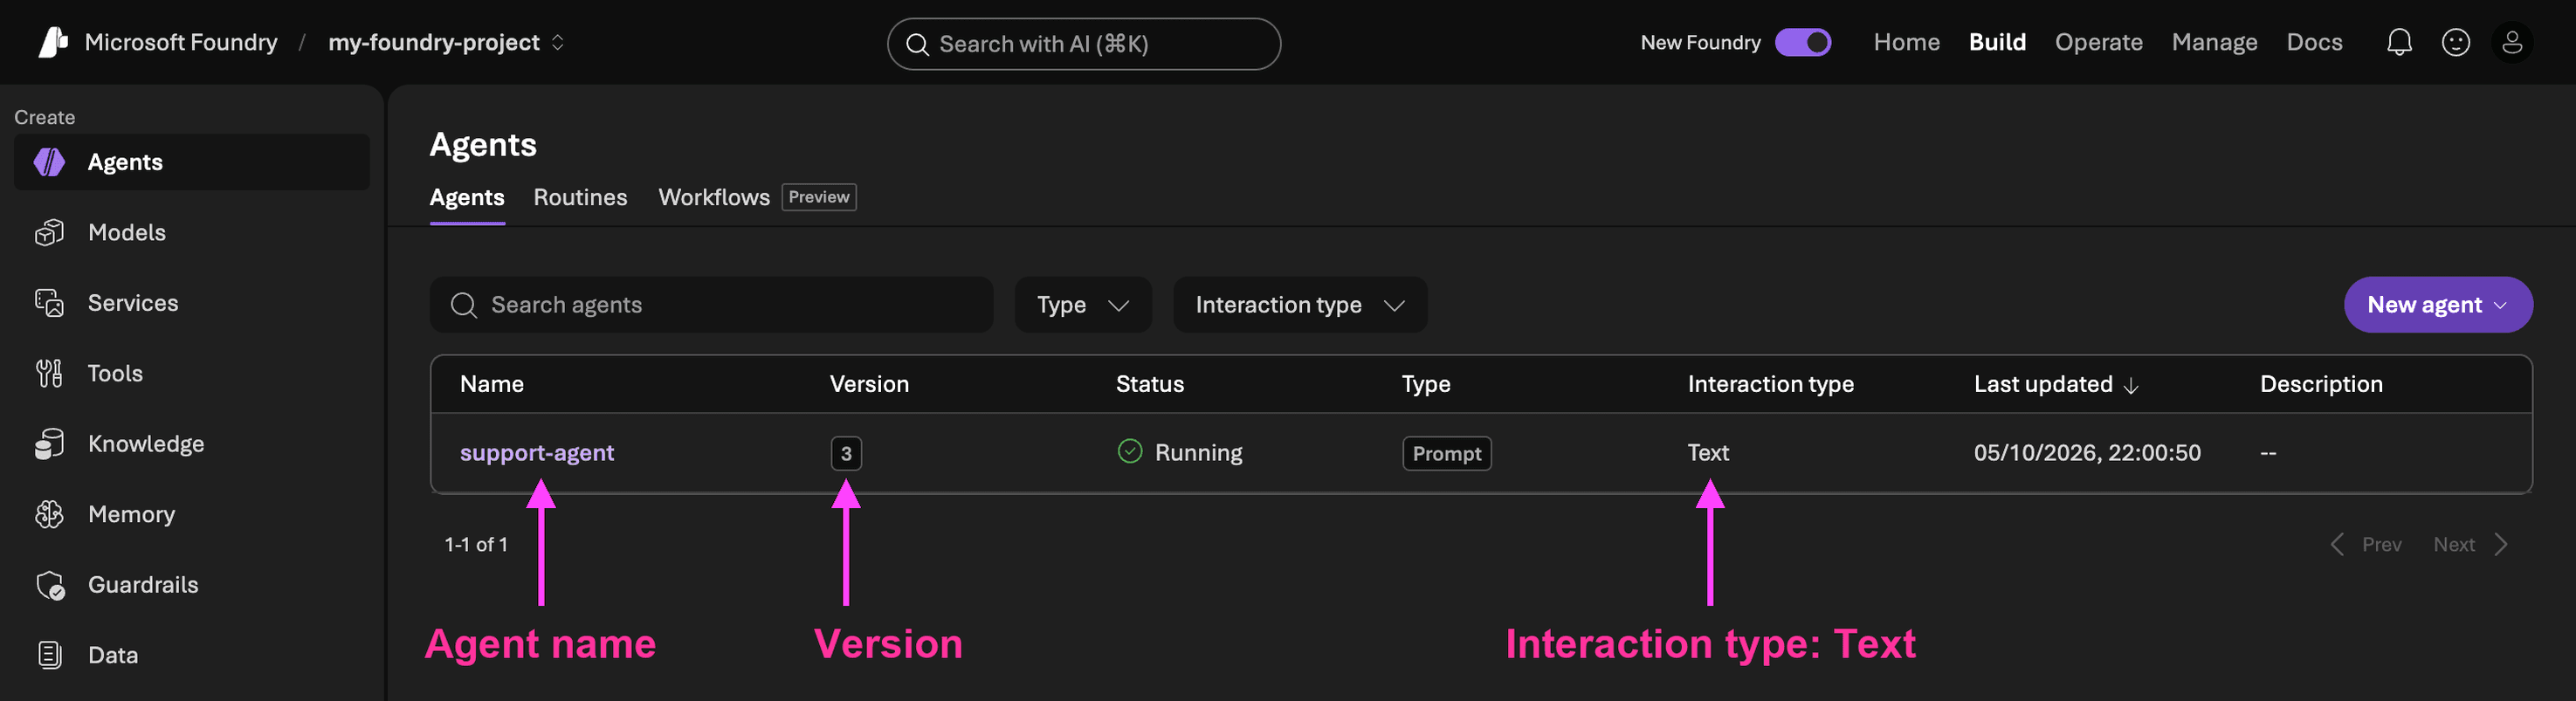Click the Search agents input field
The image size is (2576, 701).
coord(711,305)
